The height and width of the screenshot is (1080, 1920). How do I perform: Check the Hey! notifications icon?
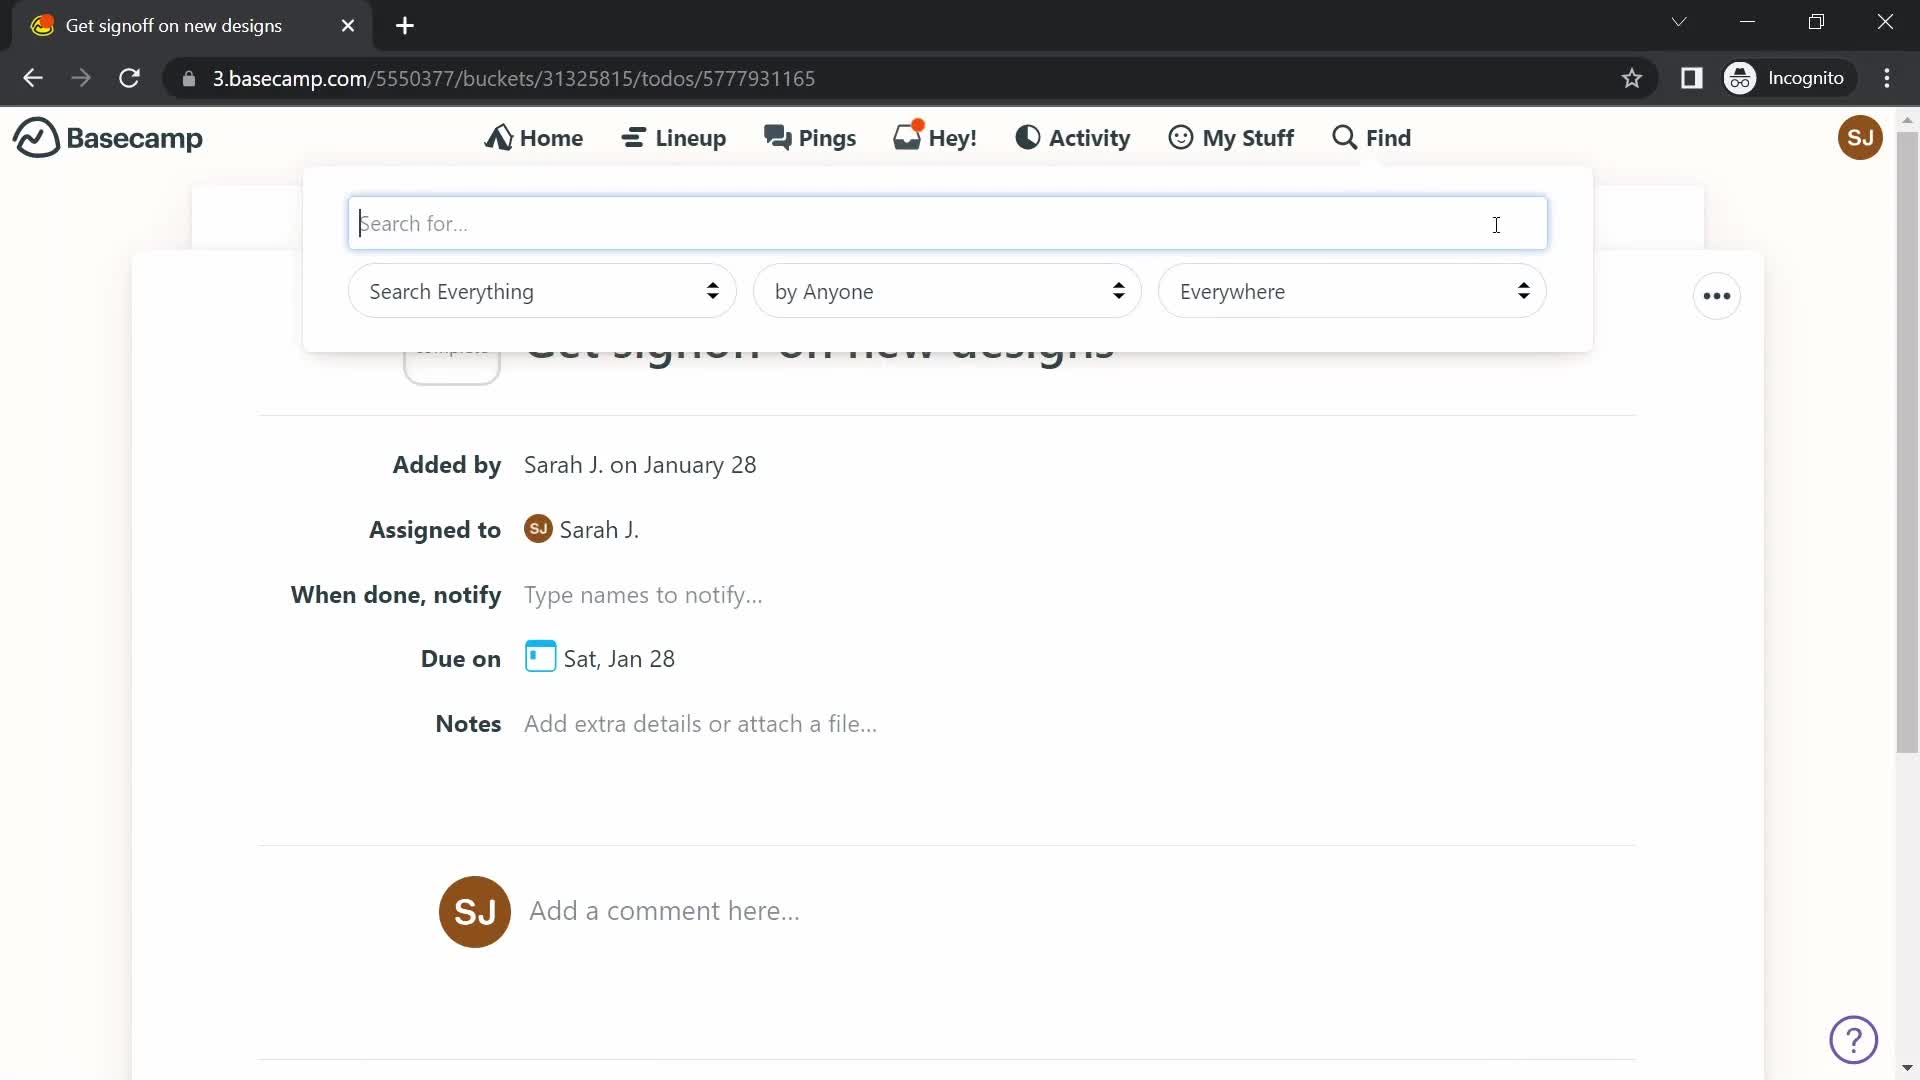936,136
